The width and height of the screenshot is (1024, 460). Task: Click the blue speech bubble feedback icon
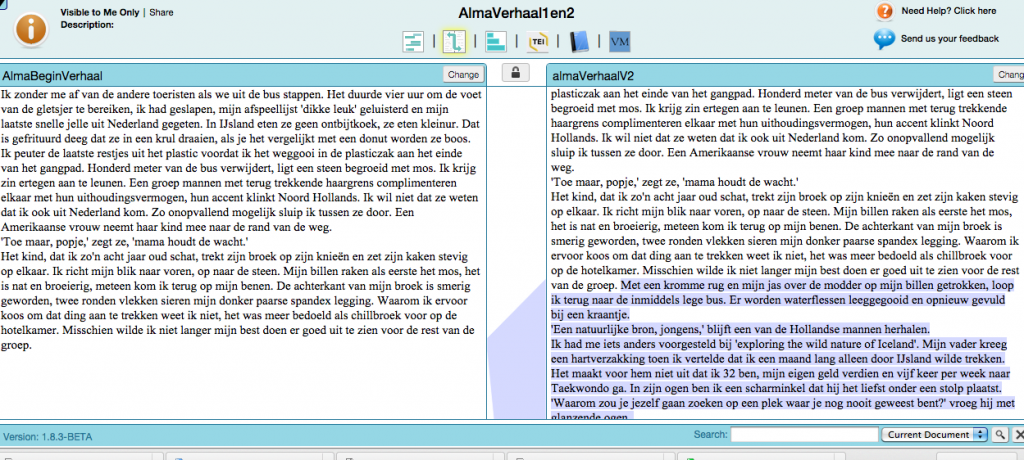point(884,39)
